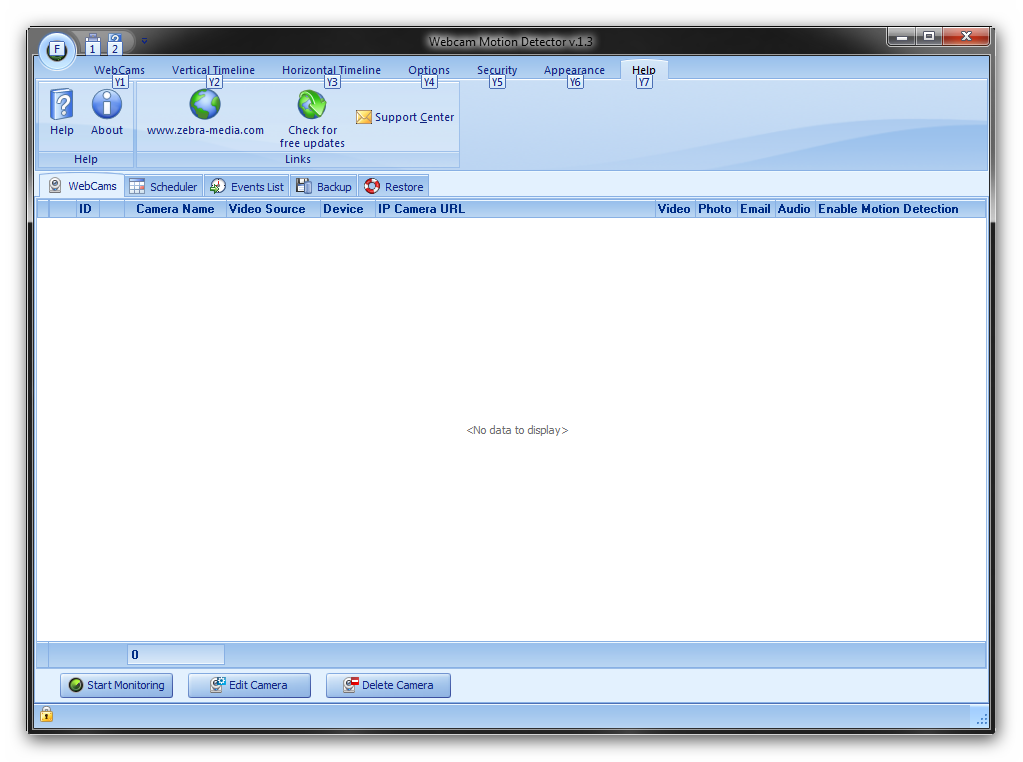The width and height of the screenshot is (1023, 762).
Task: Switch to the Scheduler tab
Action: click(x=164, y=187)
